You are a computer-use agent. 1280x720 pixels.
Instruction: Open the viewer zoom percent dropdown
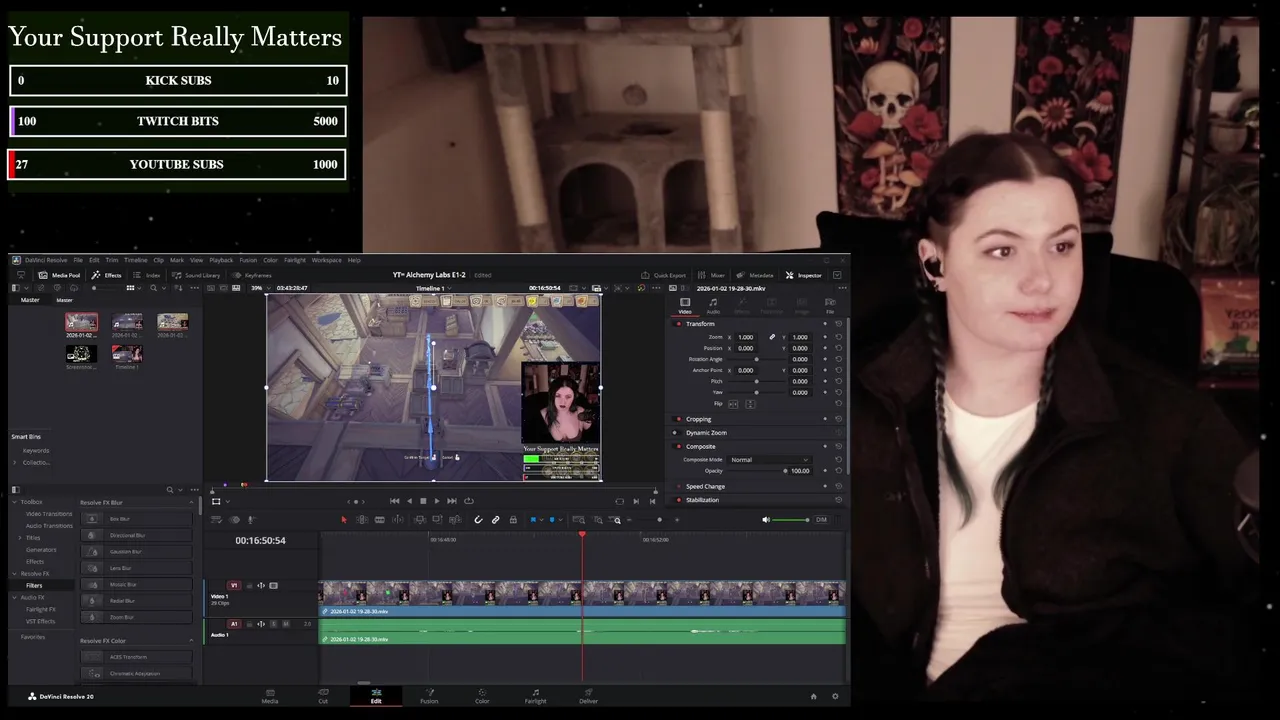tap(261, 288)
